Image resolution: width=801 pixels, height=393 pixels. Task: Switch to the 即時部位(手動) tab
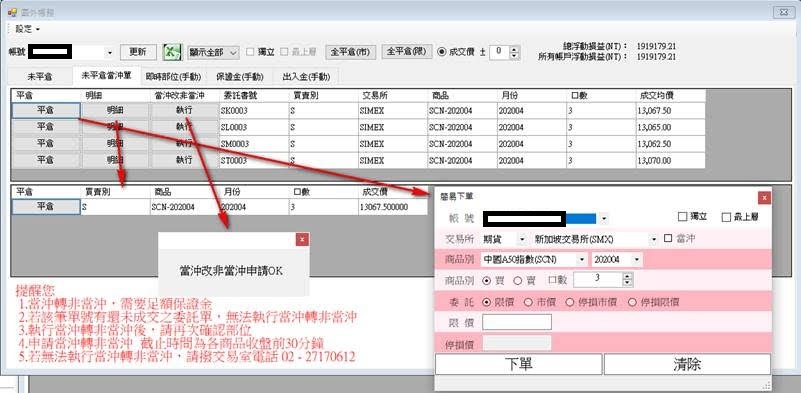click(173, 77)
